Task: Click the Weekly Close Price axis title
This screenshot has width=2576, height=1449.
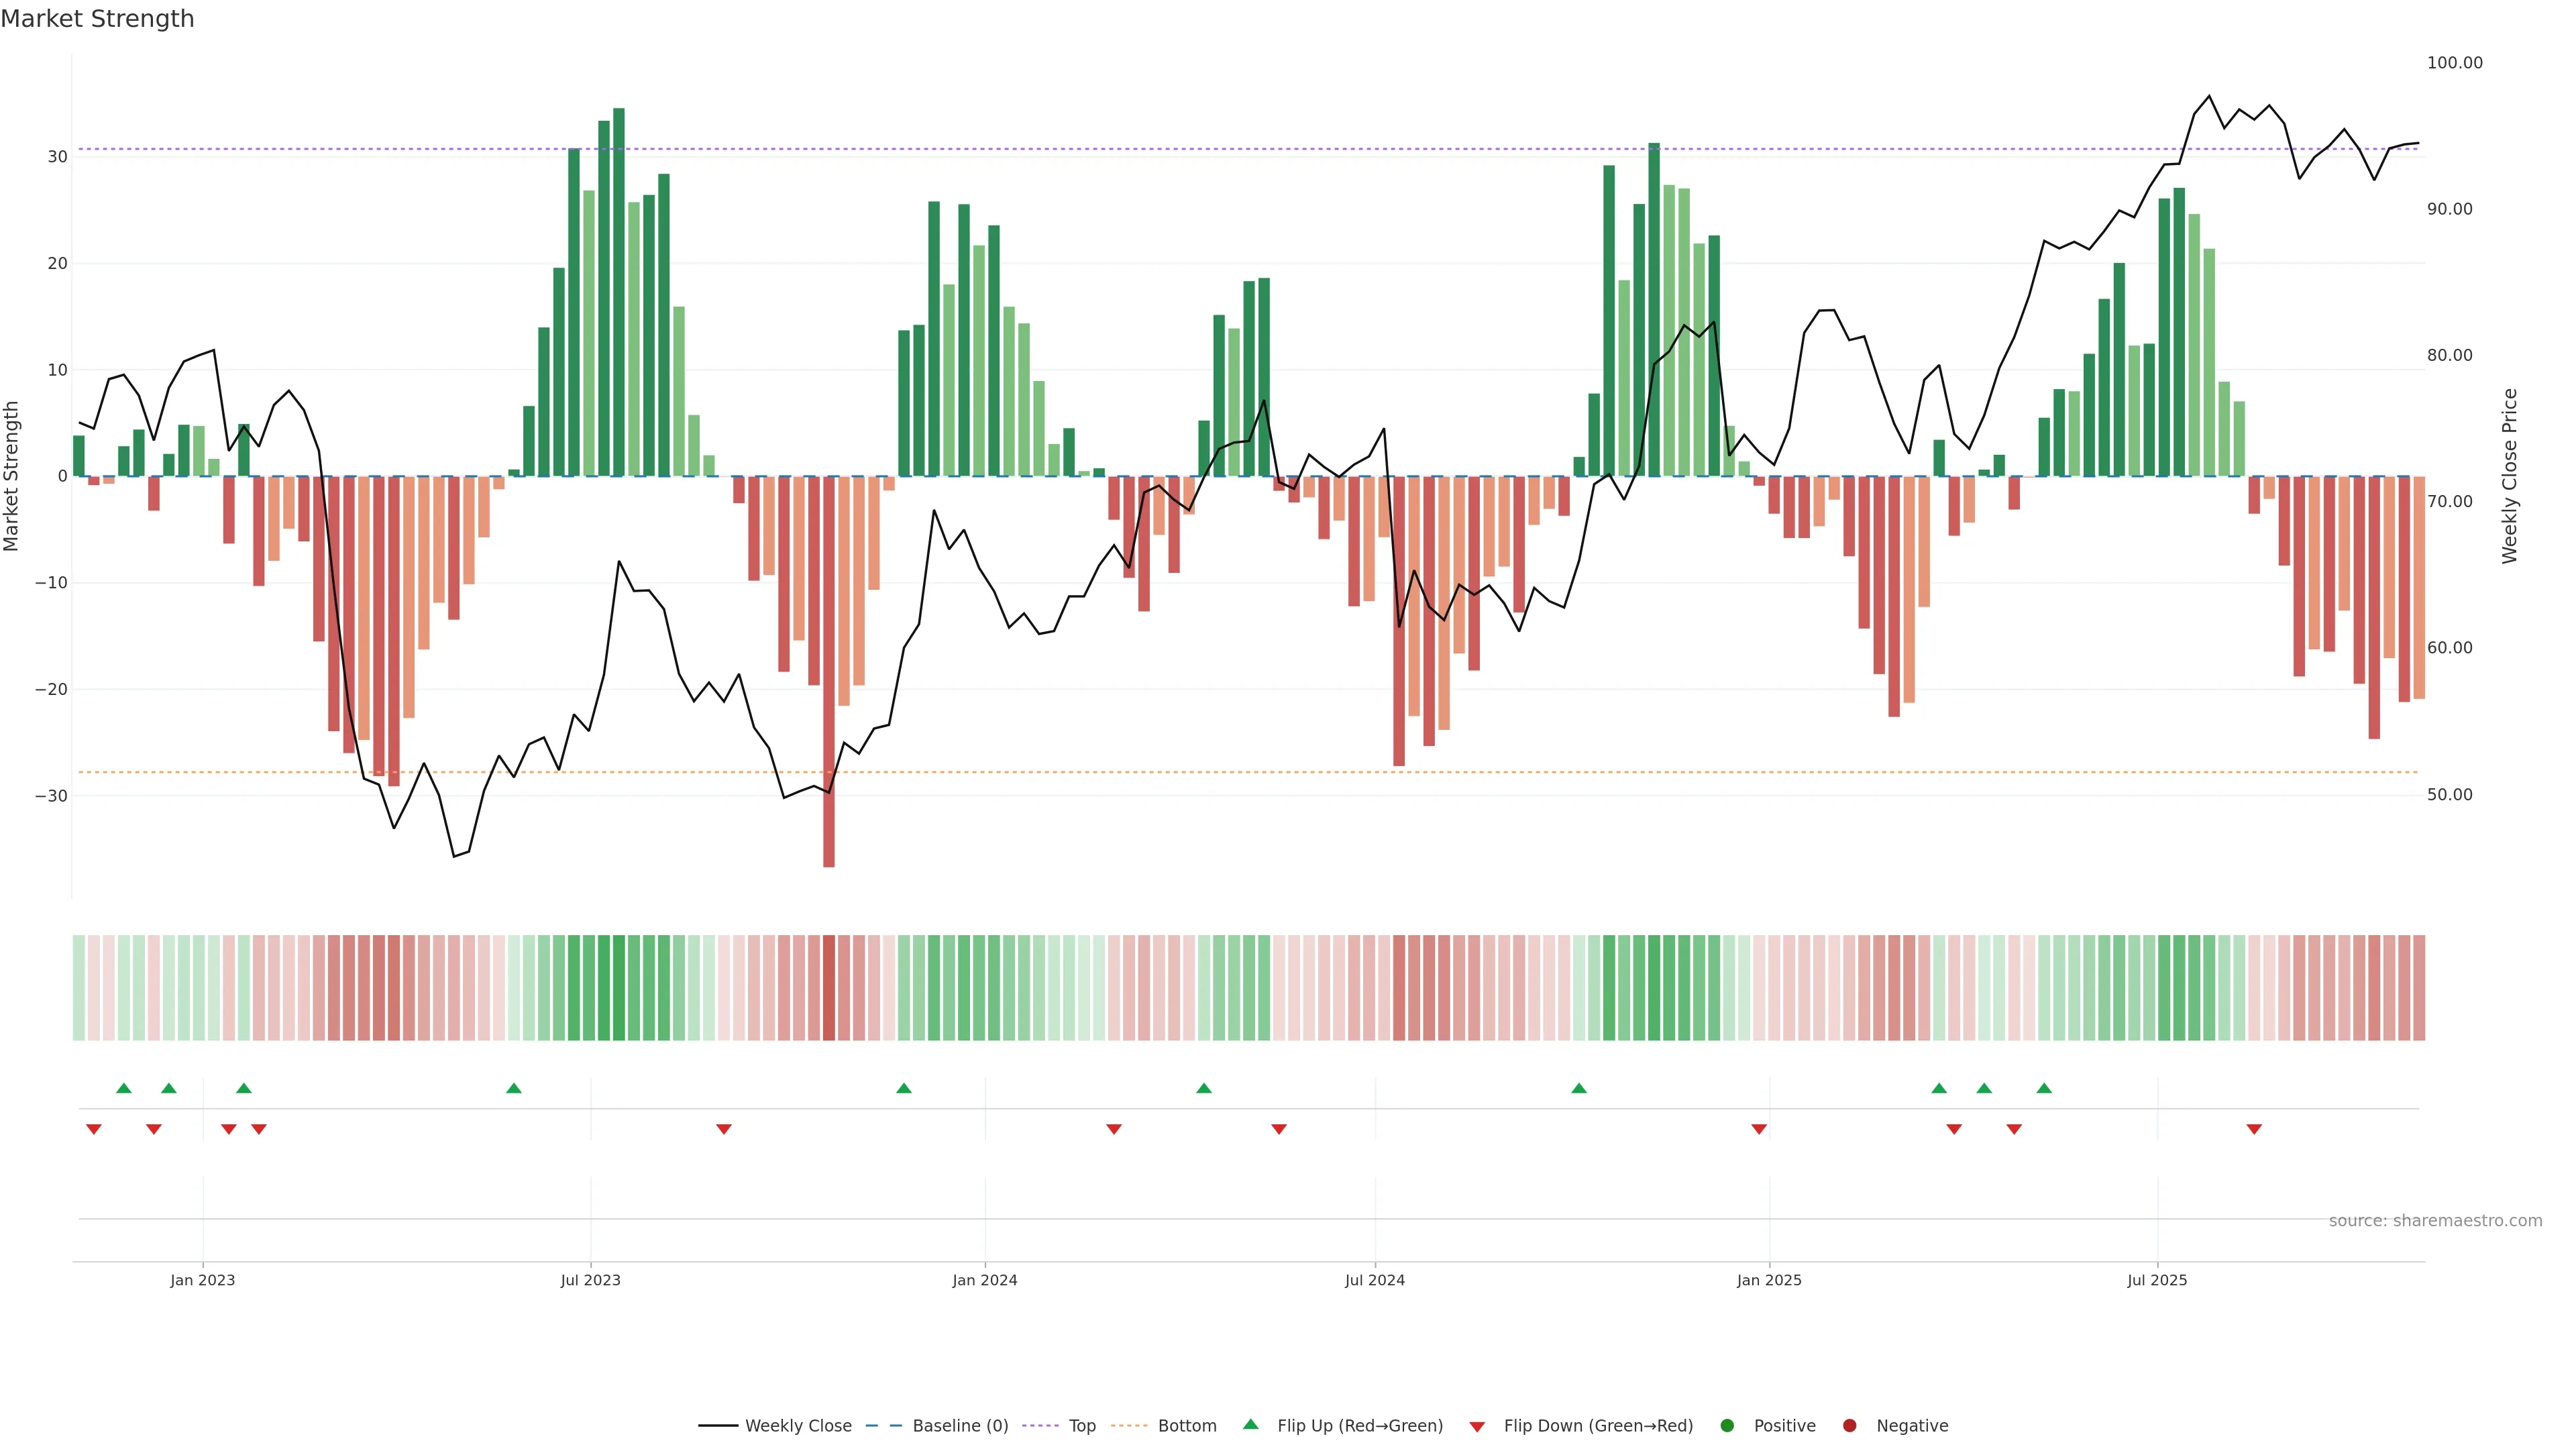Action: (x=2509, y=476)
